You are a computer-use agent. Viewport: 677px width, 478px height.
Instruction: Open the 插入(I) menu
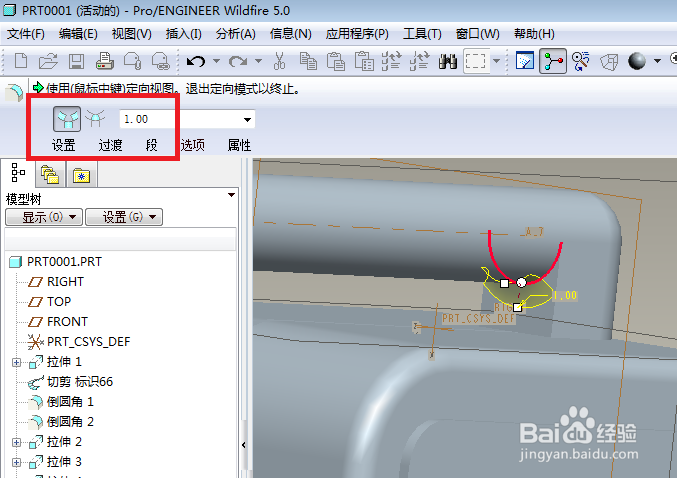[x=183, y=34]
